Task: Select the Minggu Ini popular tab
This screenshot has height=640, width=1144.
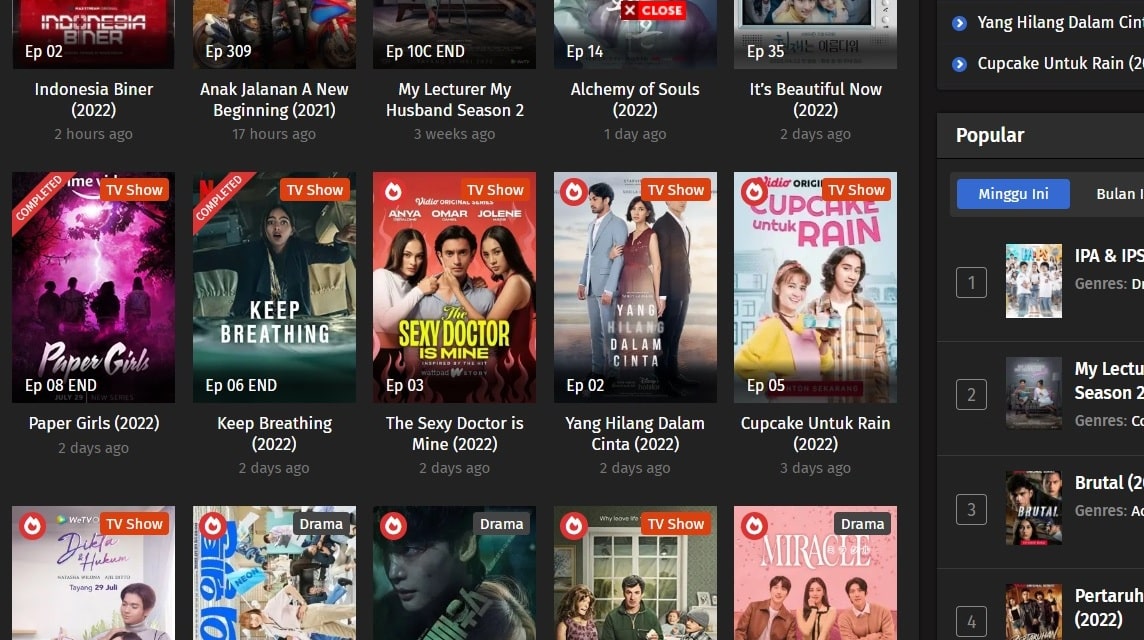Action: [1013, 194]
